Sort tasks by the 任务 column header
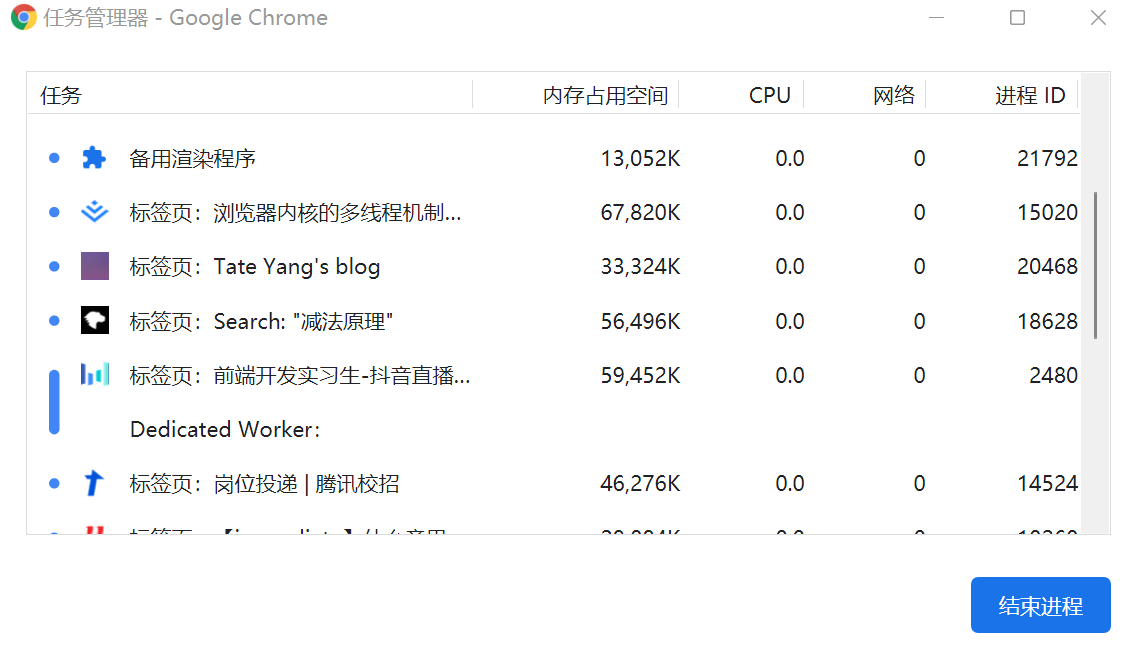This screenshot has height=646, width=1133. pos(61,95)
